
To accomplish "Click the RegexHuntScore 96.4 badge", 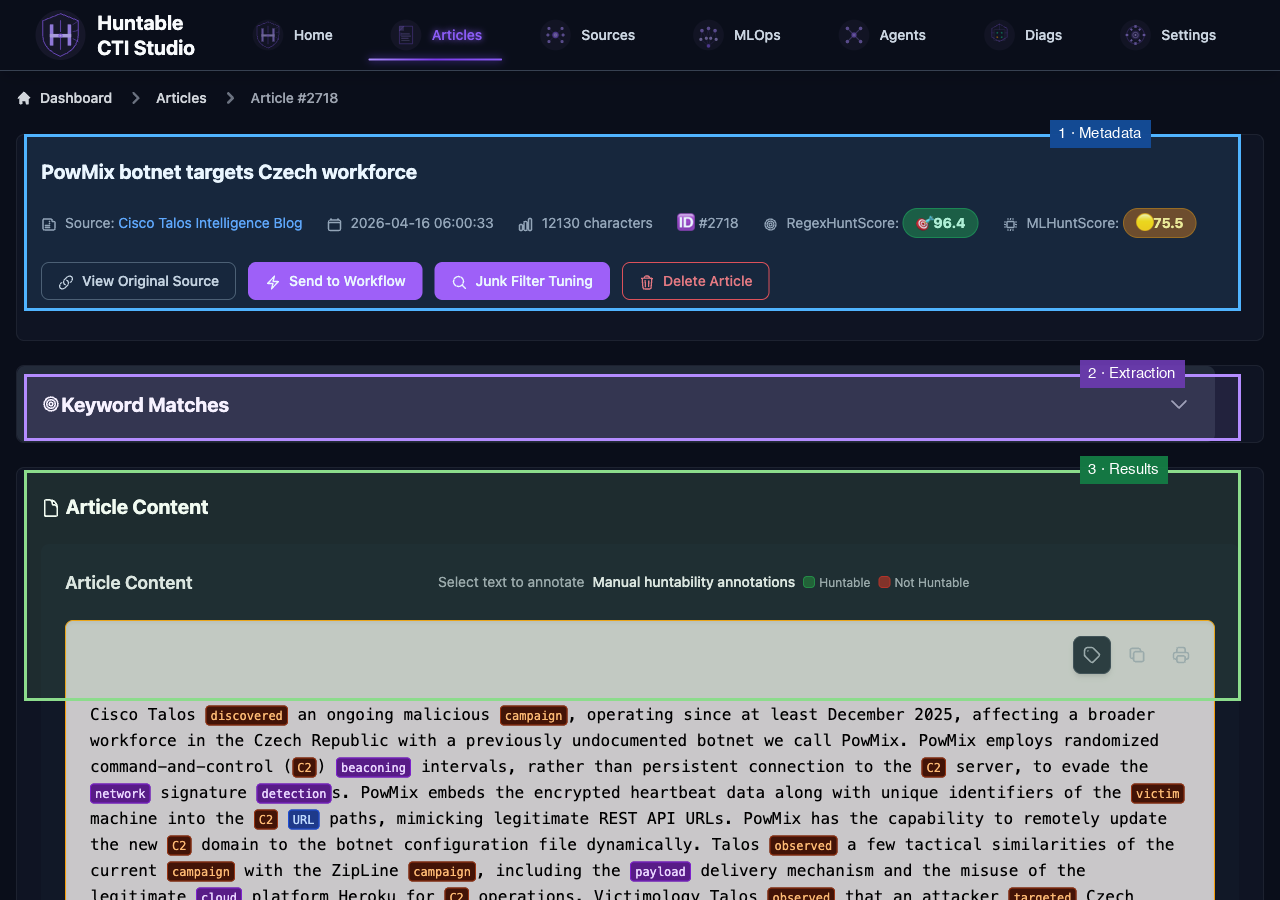I will pos(940,223).
